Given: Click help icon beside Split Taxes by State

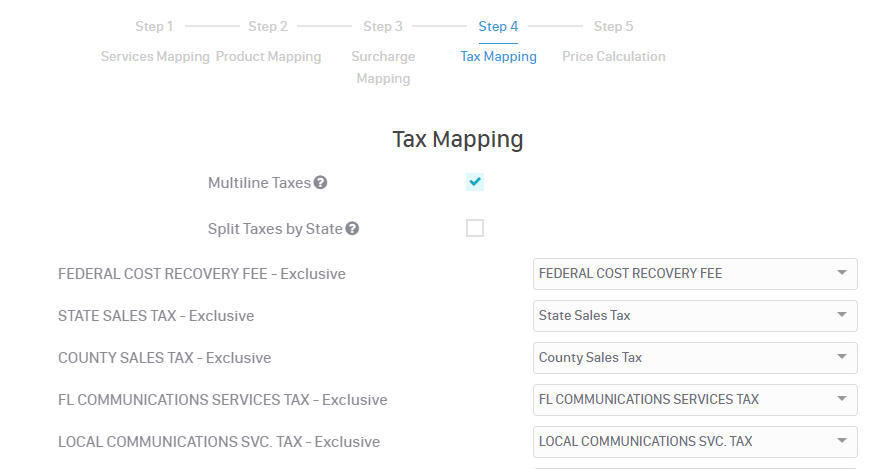Looking at the screenshot, I should pos(352,229).
